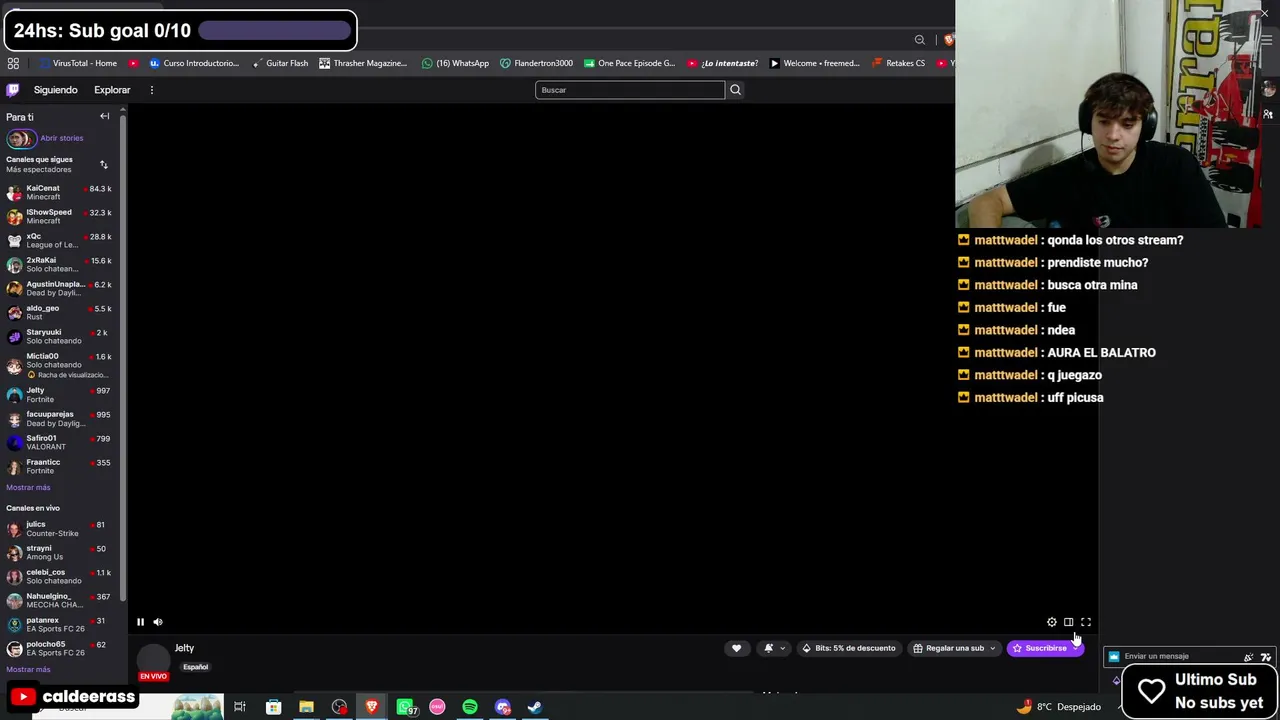
Task: Click Jelty streamer name below player
Action: [x=184, y=648]
